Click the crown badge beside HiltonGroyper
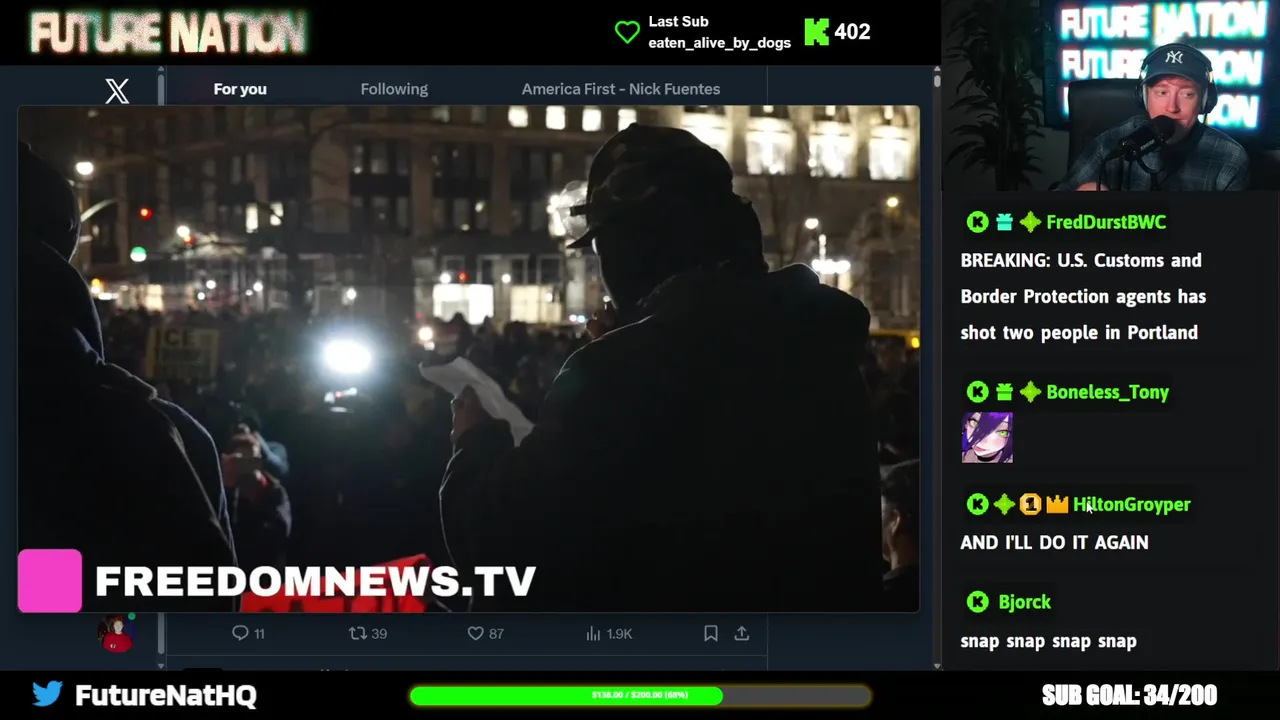 [x=1057, y=504]
